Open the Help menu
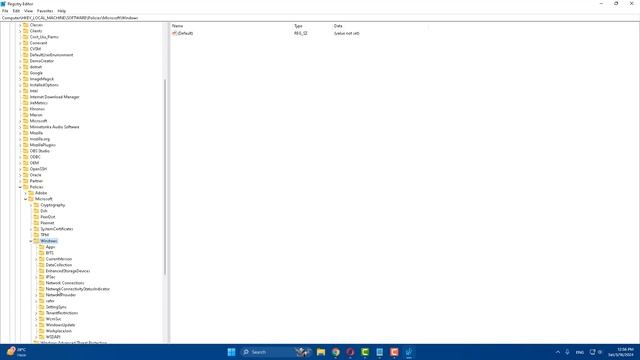The width and height of the screenshot is (640, 360). tap(62, 11)
